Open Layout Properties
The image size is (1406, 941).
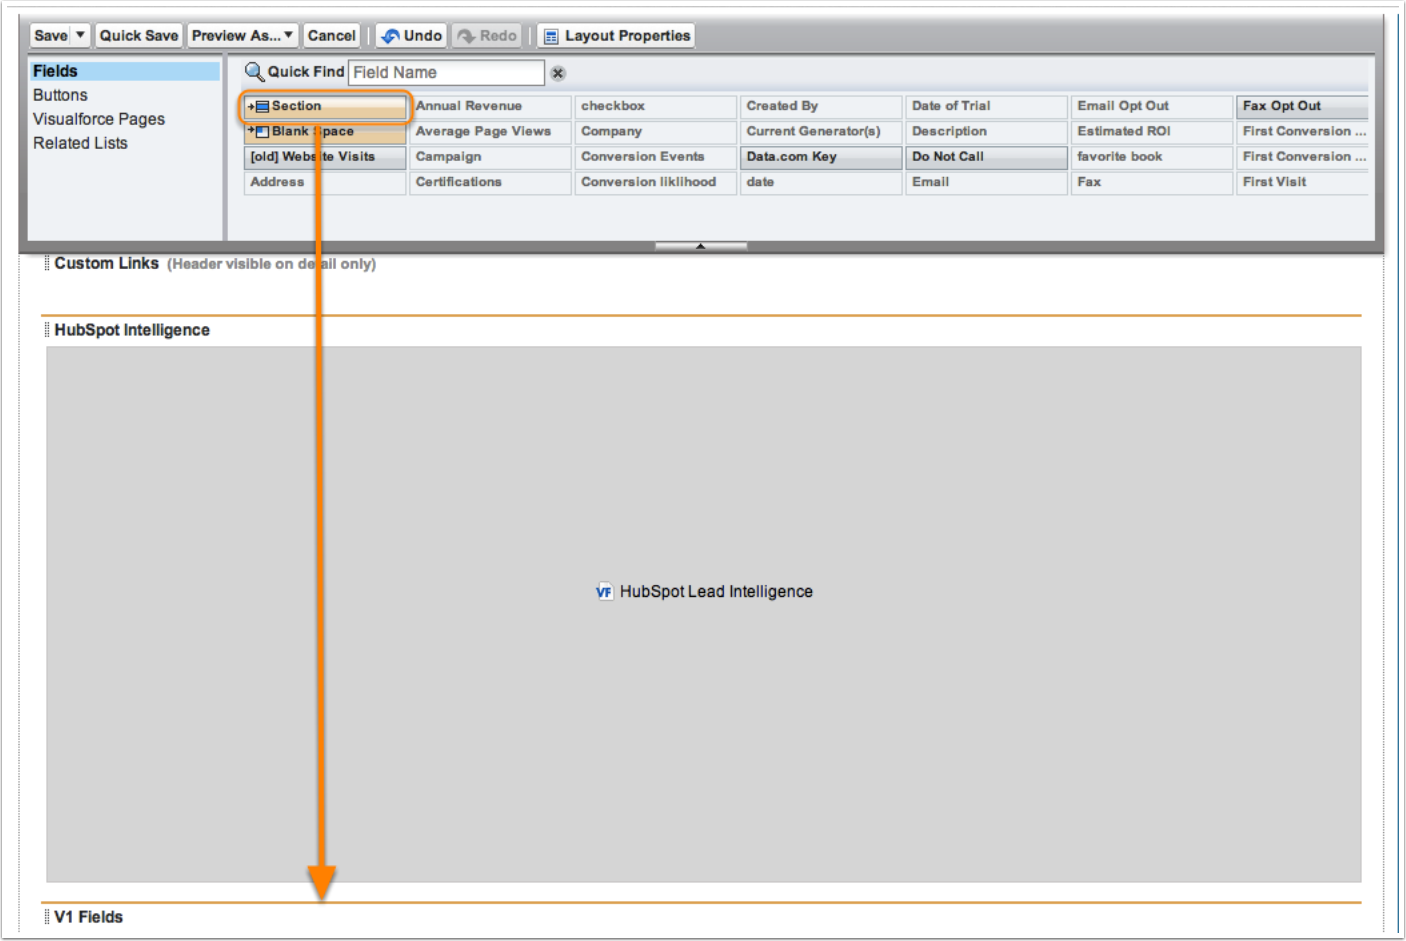click(x=616, y=36)
